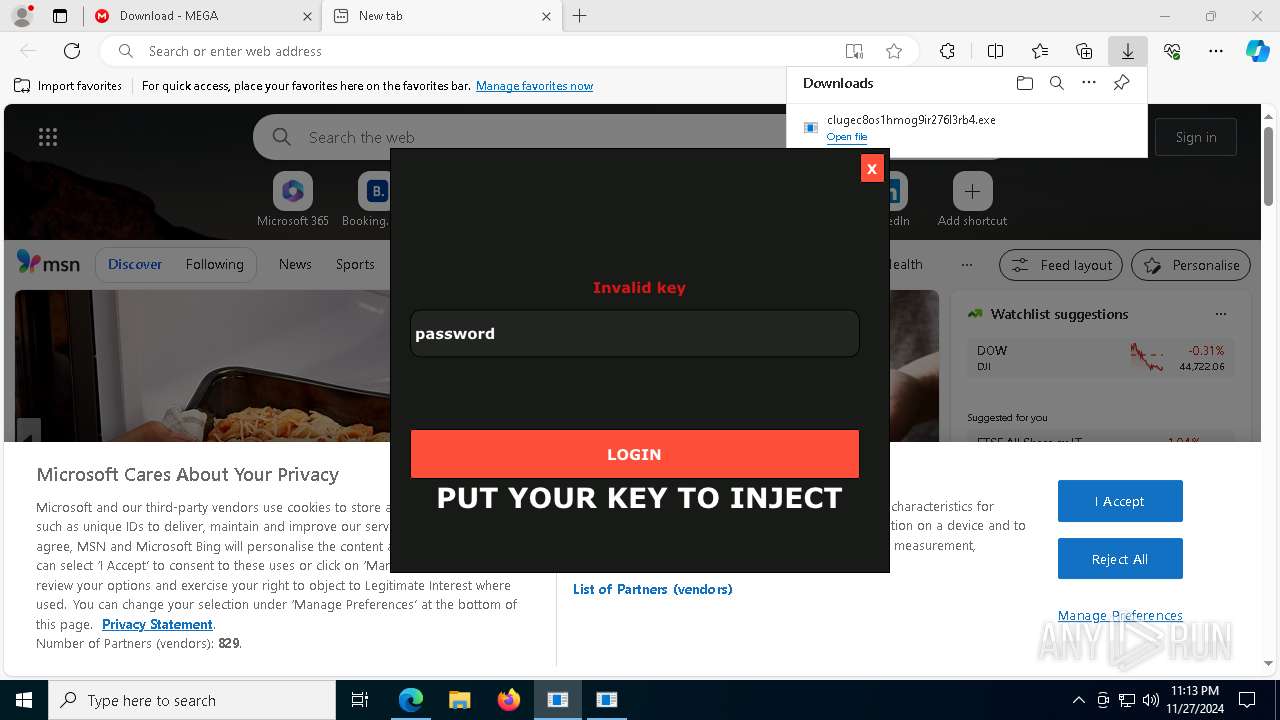1280x720 pixels.
Task: Click the Personalise button
Action: (x=1191, y=265)
